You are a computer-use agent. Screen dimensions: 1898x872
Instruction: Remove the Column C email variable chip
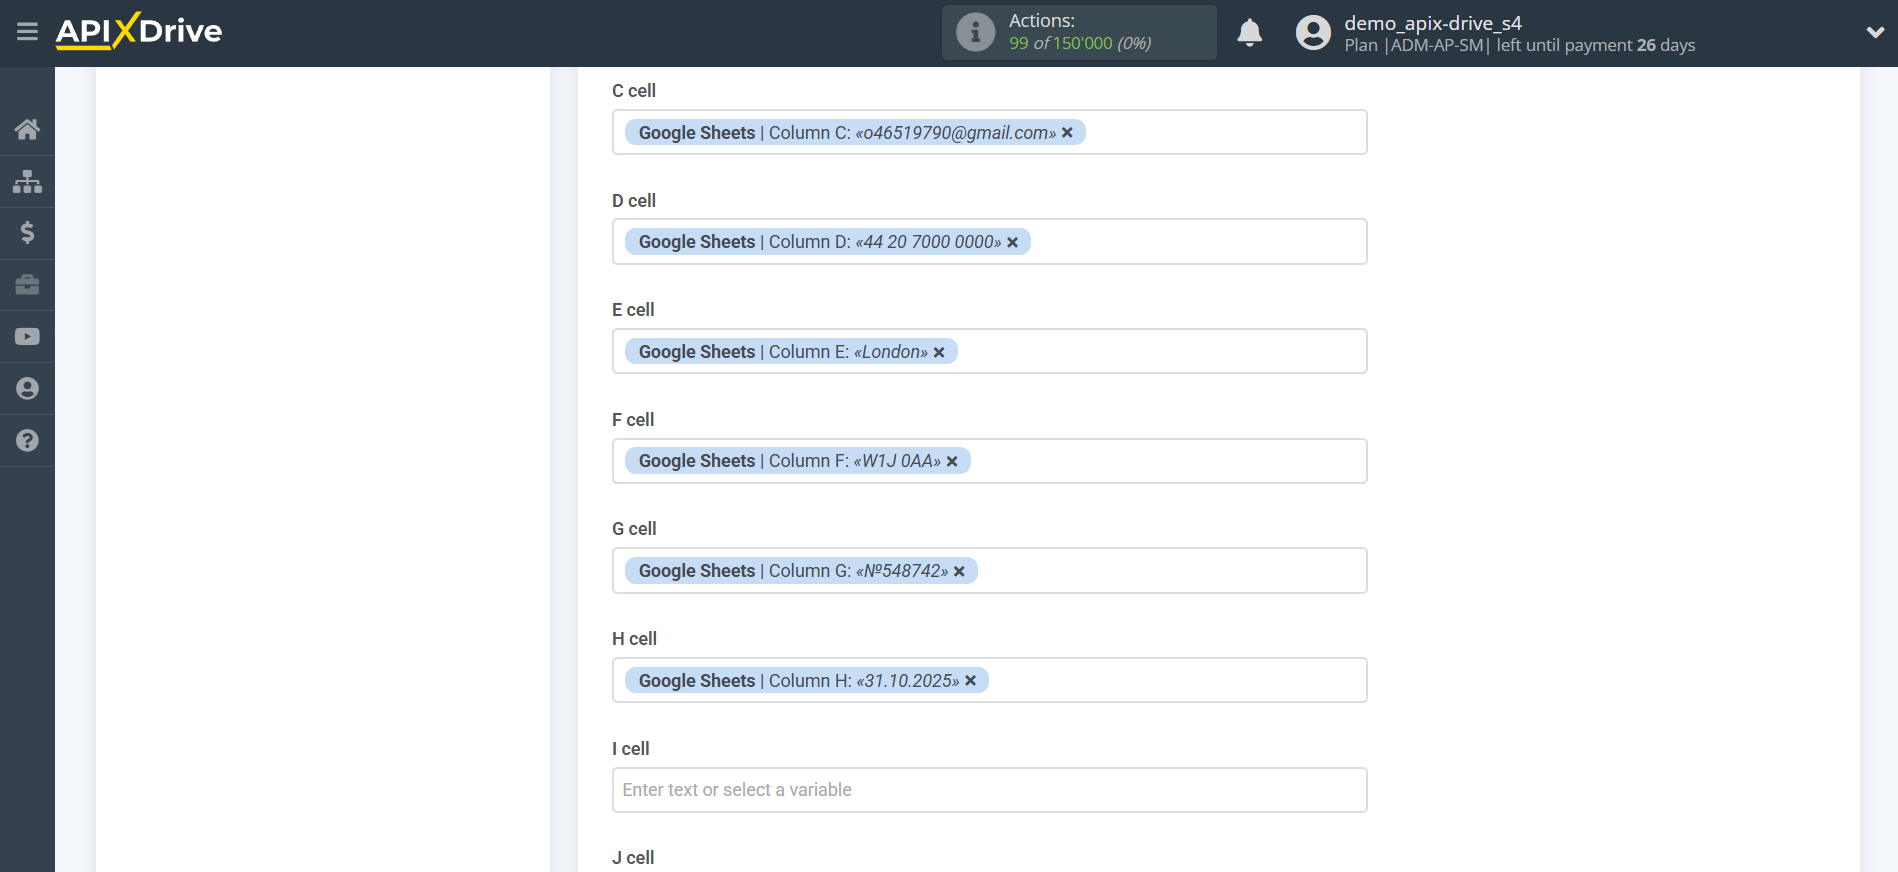tap(1067, 132)
